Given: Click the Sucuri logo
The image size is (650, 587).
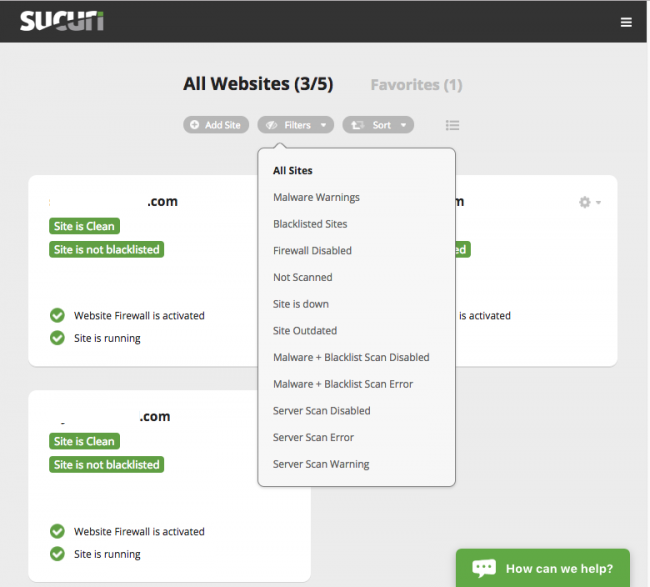Looking at the screenshot, I should coord(62,21).
